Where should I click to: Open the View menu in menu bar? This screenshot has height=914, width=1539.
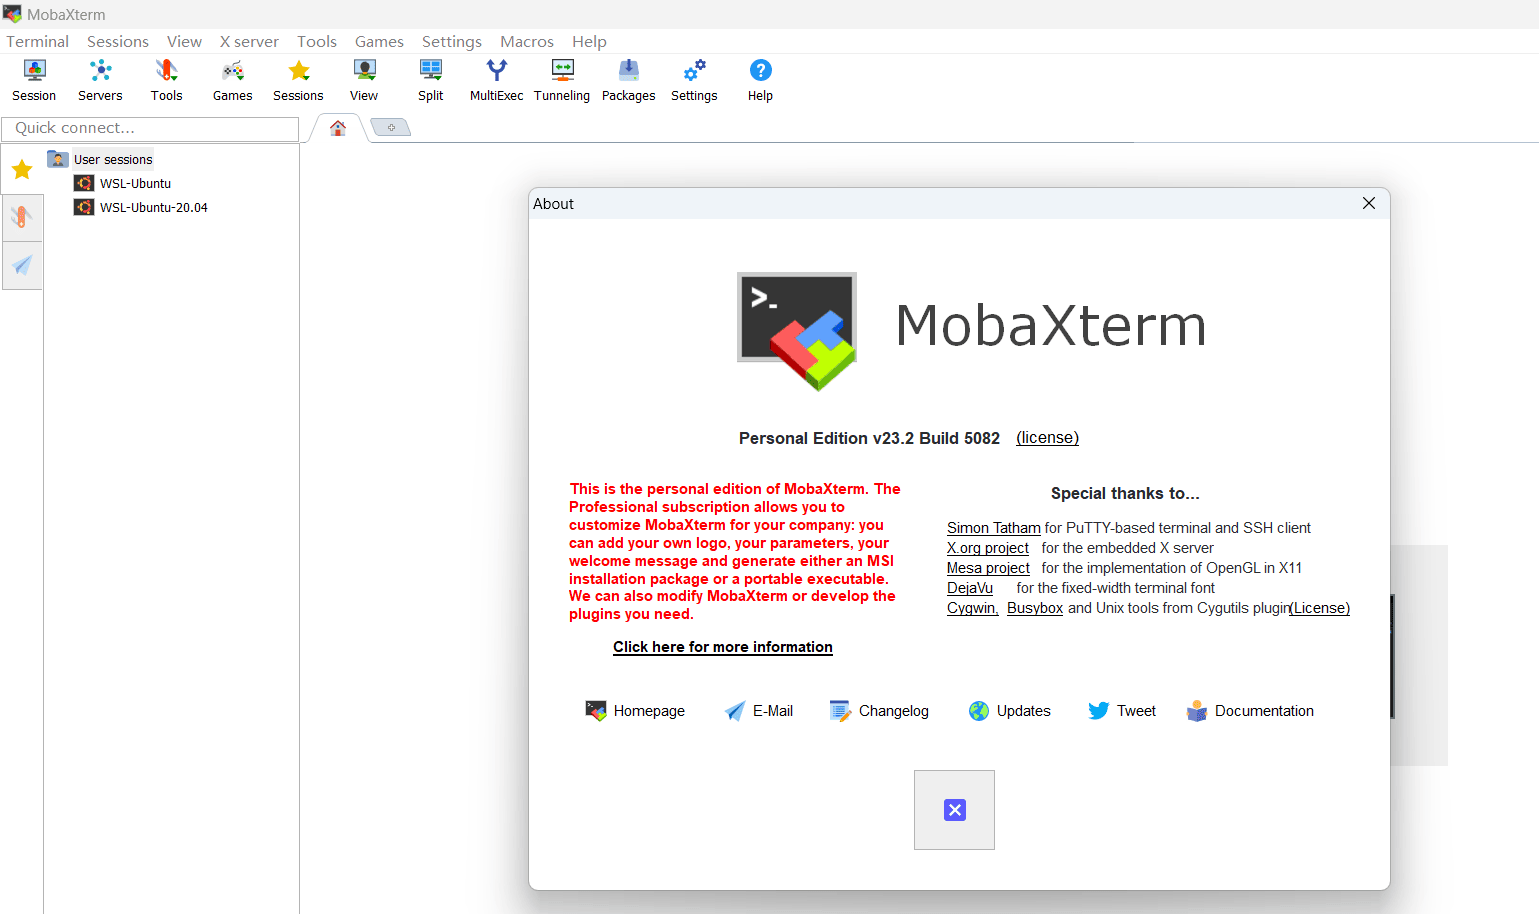[x=184, y=41]
